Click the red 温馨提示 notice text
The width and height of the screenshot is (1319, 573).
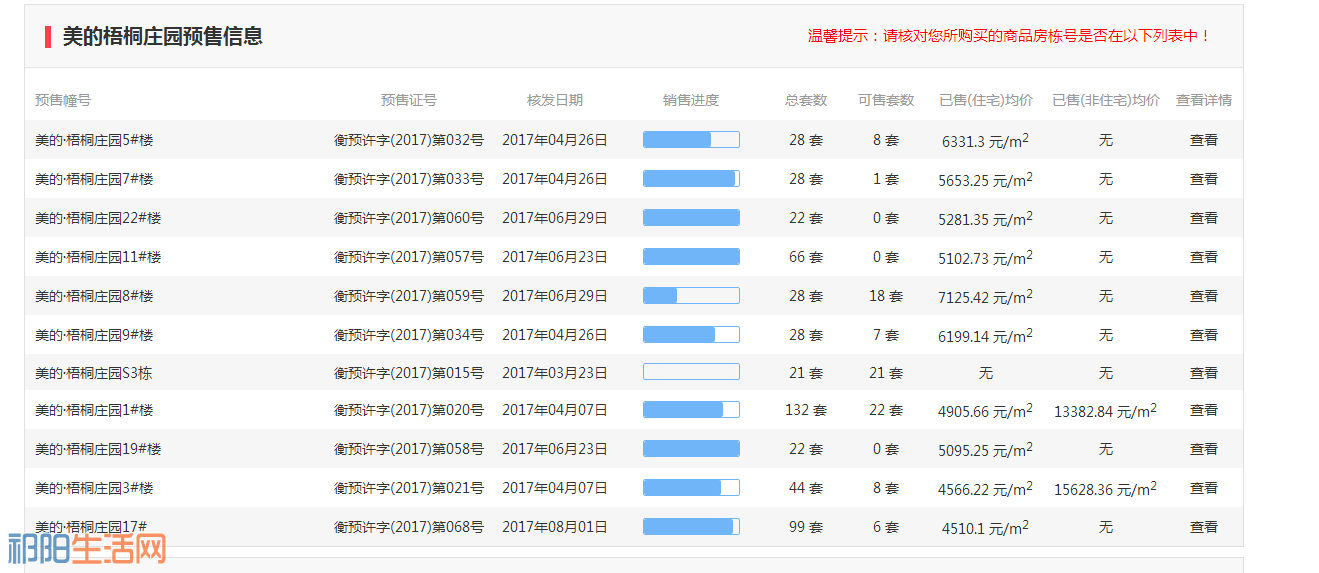1010,36
